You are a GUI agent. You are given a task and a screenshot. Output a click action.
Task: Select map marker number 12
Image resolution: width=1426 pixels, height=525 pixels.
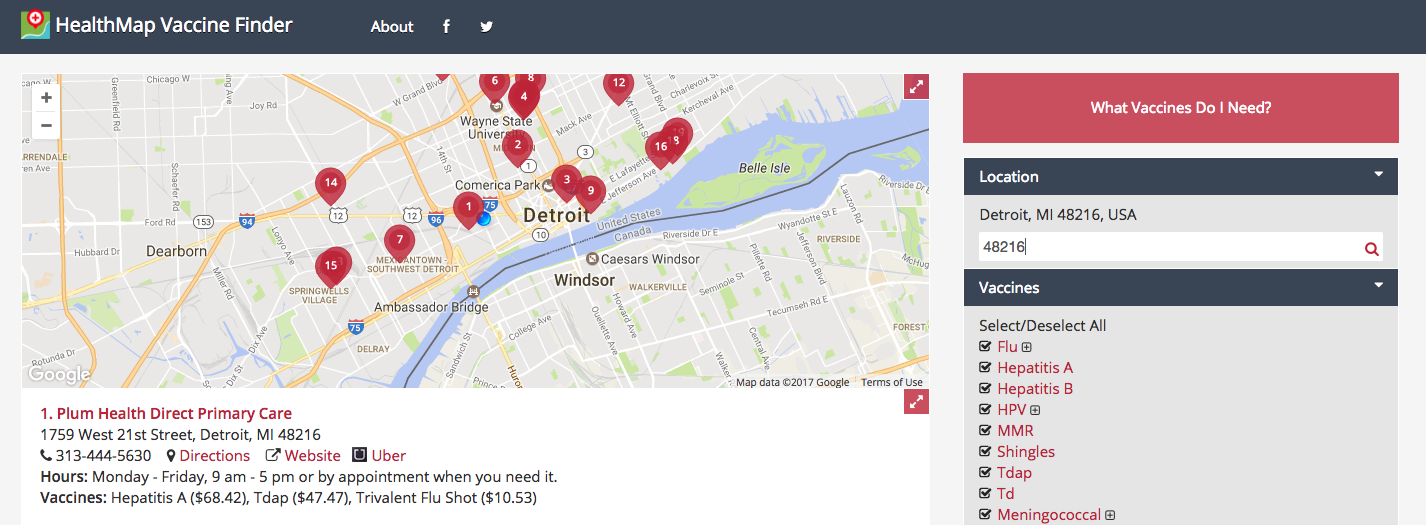point(619,86)
